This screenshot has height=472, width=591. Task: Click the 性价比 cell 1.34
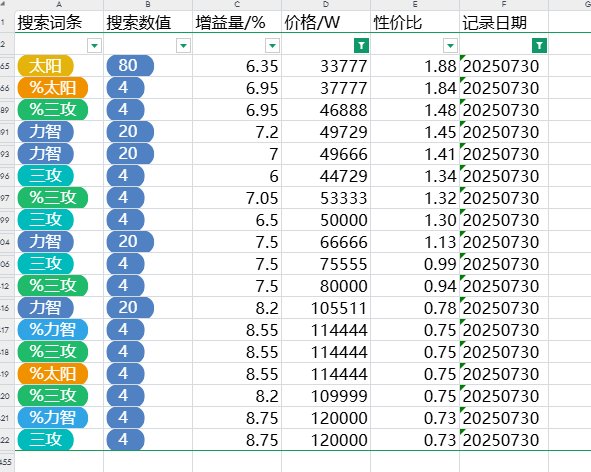point(415,176)
